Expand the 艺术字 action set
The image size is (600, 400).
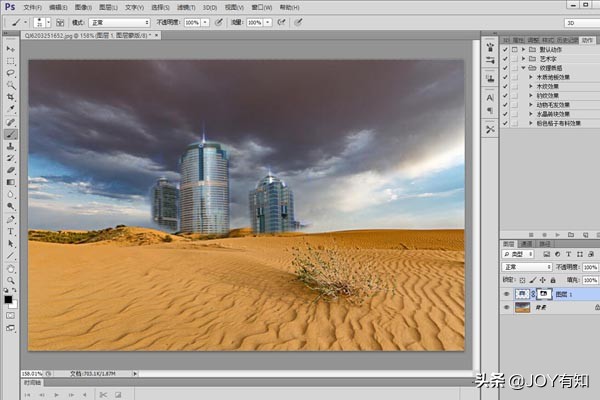[x=523, y=59]
